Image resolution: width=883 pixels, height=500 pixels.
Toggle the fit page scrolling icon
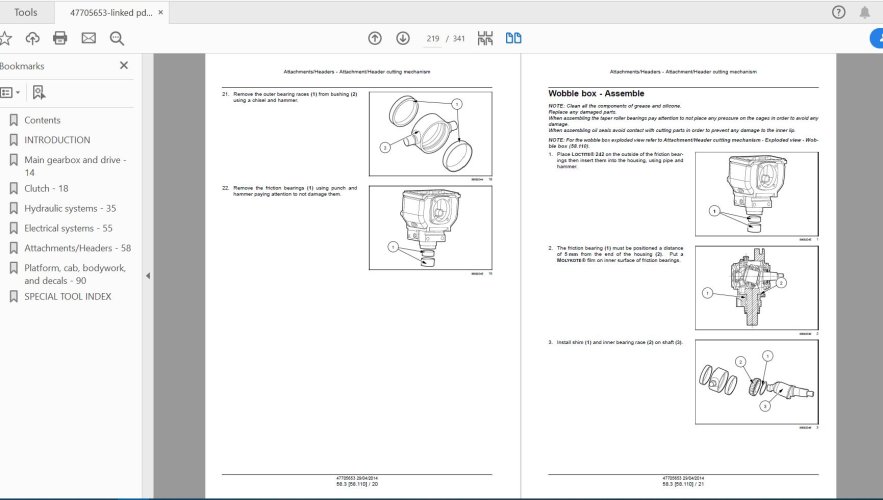[x=485, y=38]
